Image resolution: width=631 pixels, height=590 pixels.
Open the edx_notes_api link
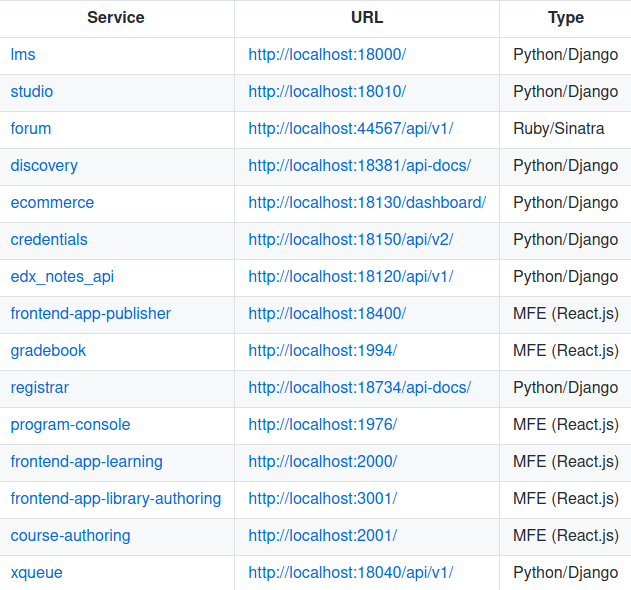(62, 277)
